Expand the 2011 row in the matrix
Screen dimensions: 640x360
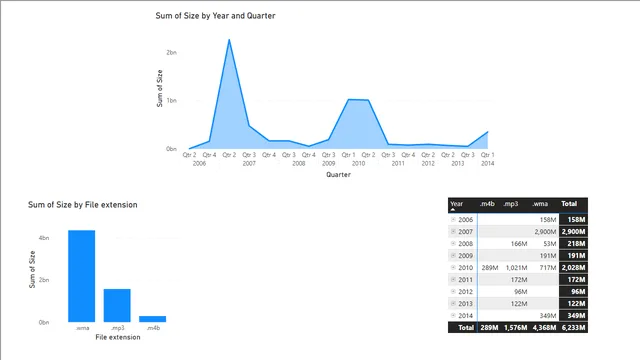coord(453,280)
